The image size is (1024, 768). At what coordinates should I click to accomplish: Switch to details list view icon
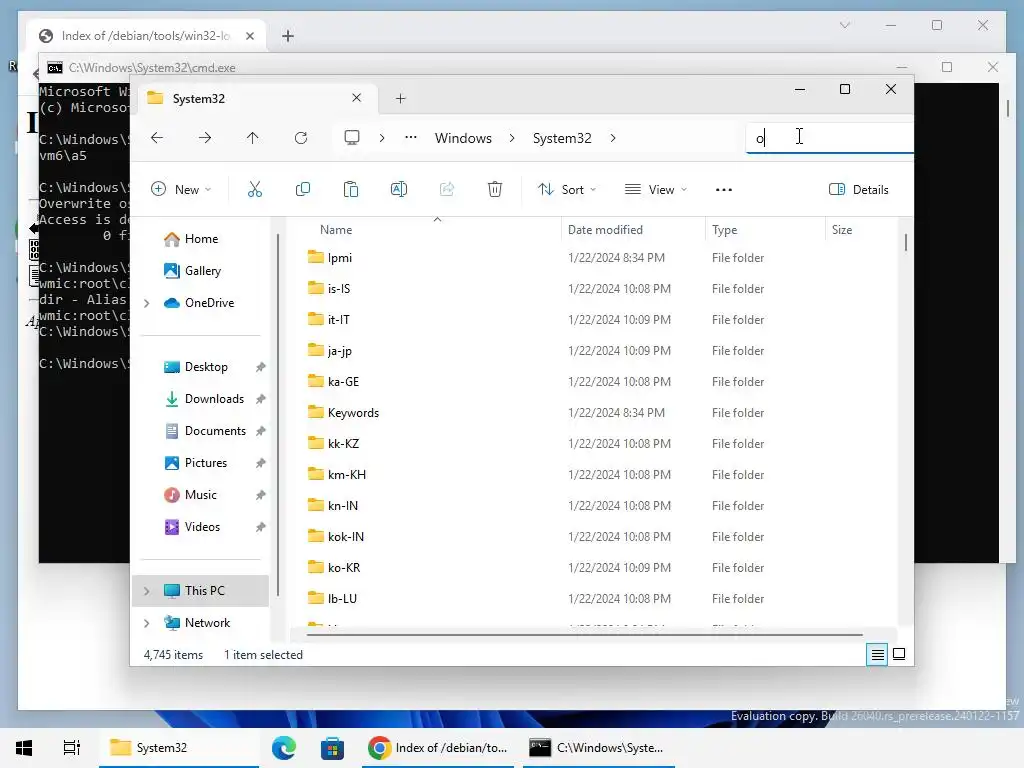pyautogui.click(x=878, y=654)
